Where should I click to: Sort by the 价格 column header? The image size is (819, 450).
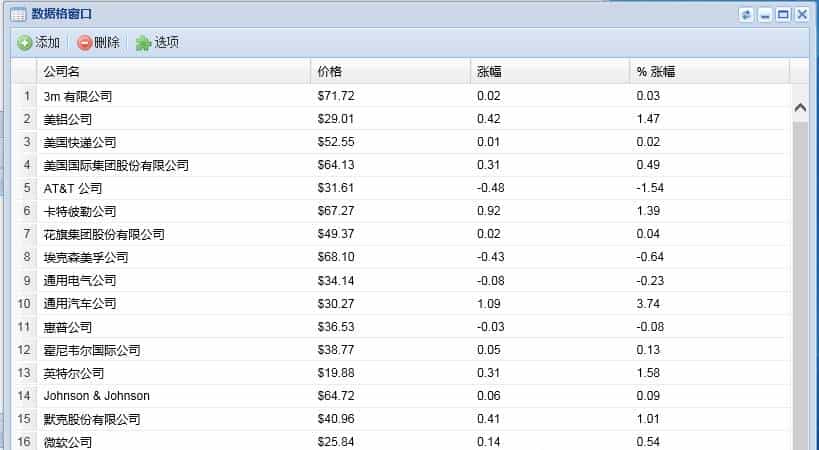pos(390,72)
